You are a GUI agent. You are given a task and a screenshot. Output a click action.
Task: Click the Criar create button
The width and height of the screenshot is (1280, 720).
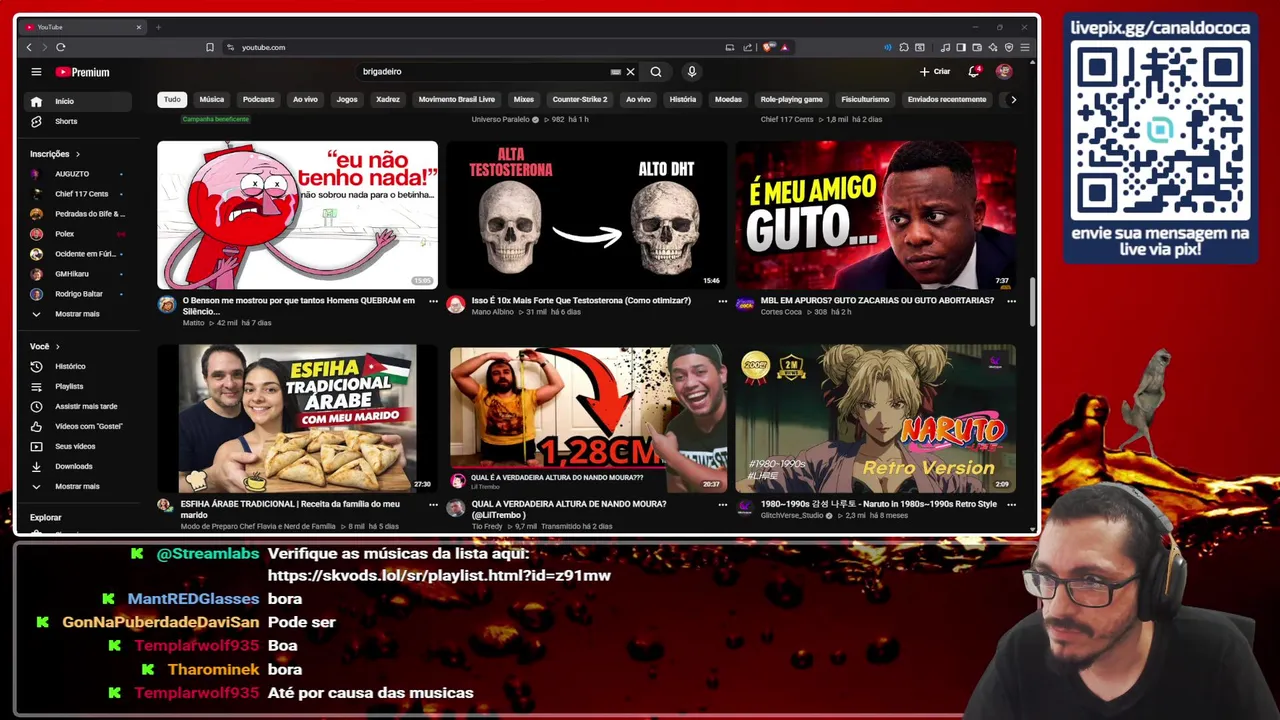[935, 72]
